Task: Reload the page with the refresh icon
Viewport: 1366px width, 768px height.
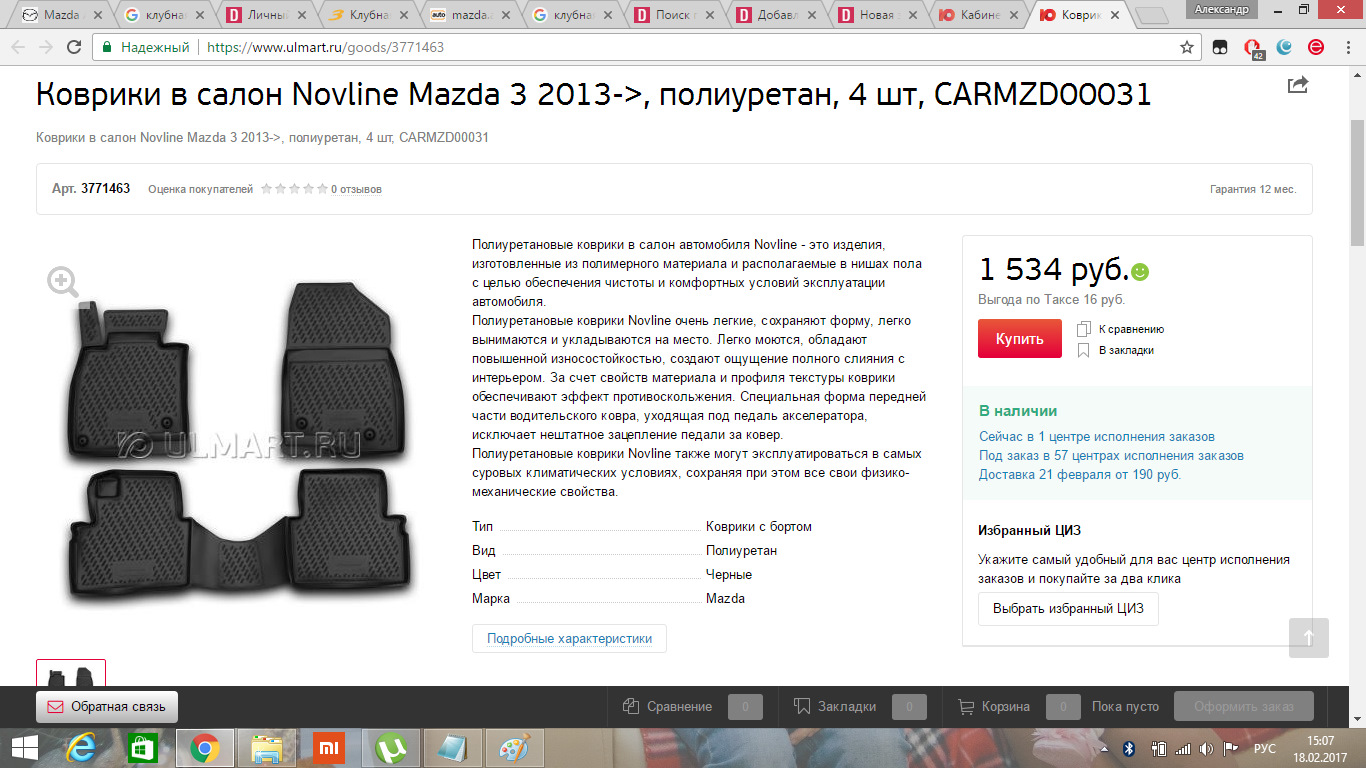Action: (74, 47)
